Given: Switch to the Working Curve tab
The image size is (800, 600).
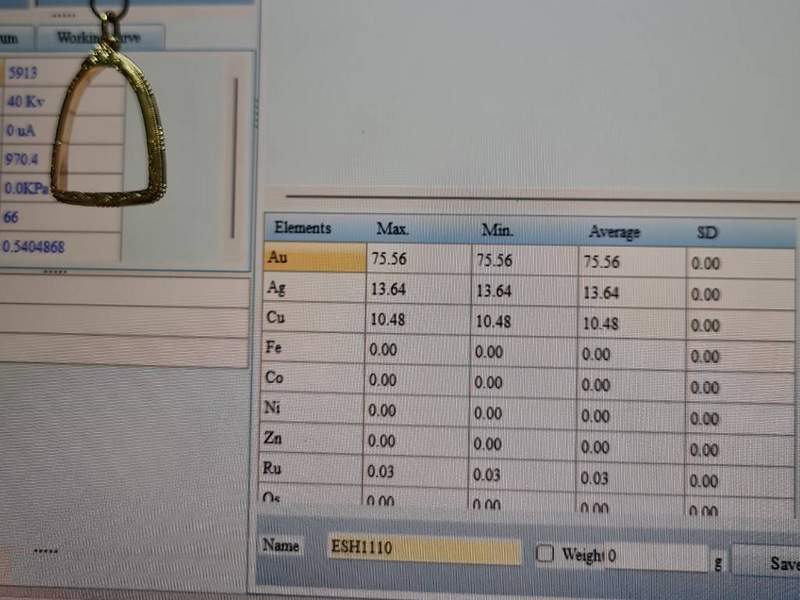Looking at the screenshot, I should [100, 38].
